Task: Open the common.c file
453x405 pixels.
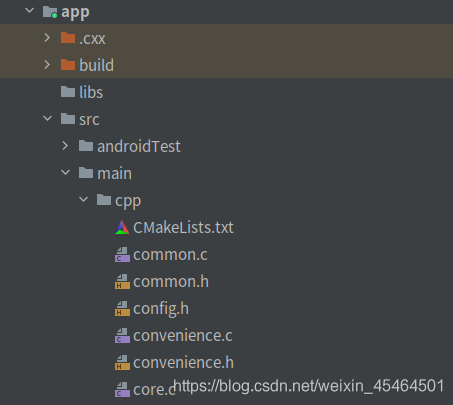Action: [x=170, y=255]
